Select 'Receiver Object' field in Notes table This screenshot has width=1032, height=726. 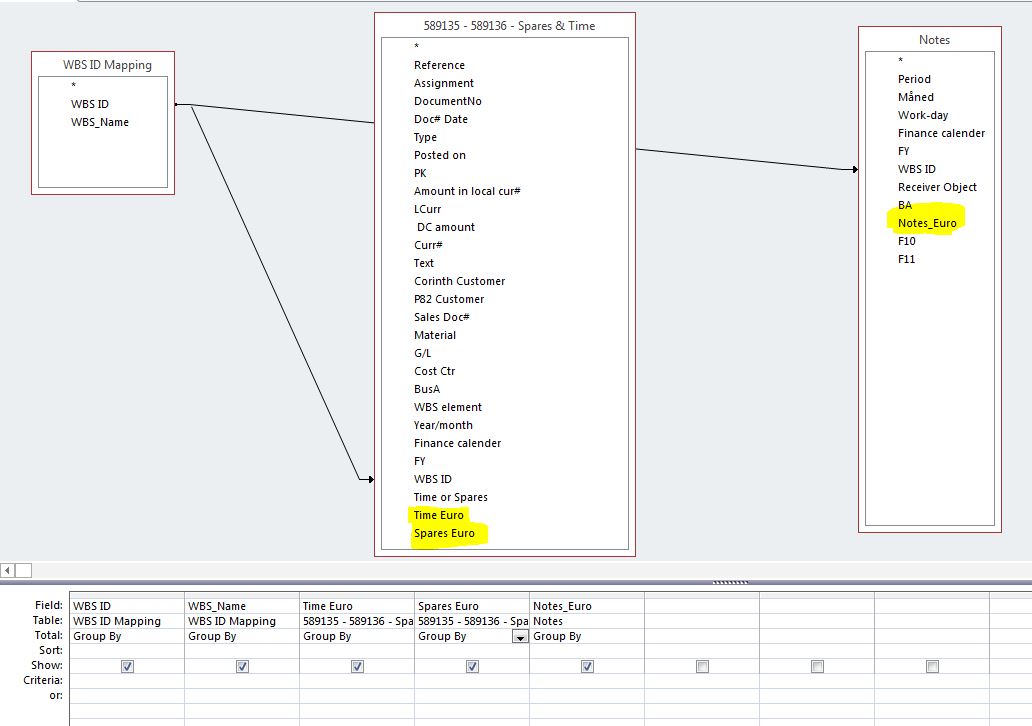[x=937, y=187]
